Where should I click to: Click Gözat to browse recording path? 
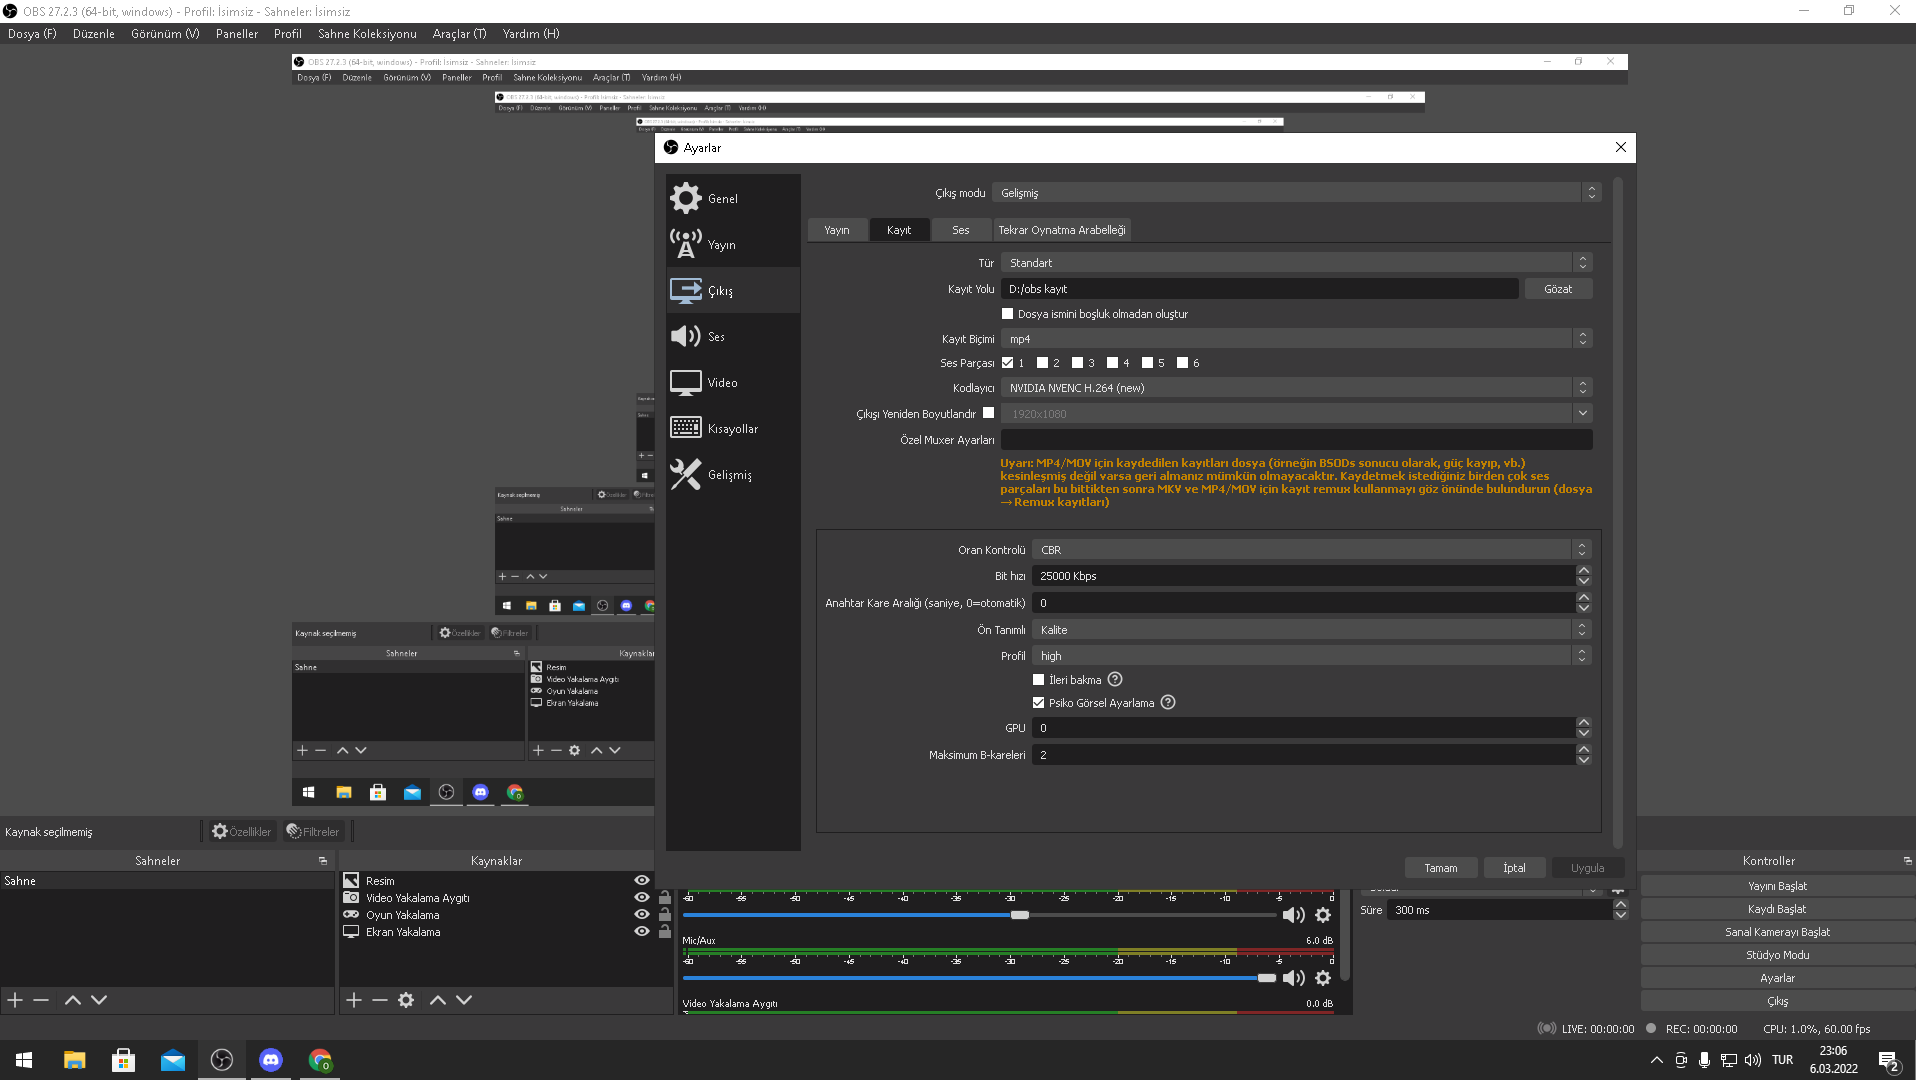point(1558,288)
